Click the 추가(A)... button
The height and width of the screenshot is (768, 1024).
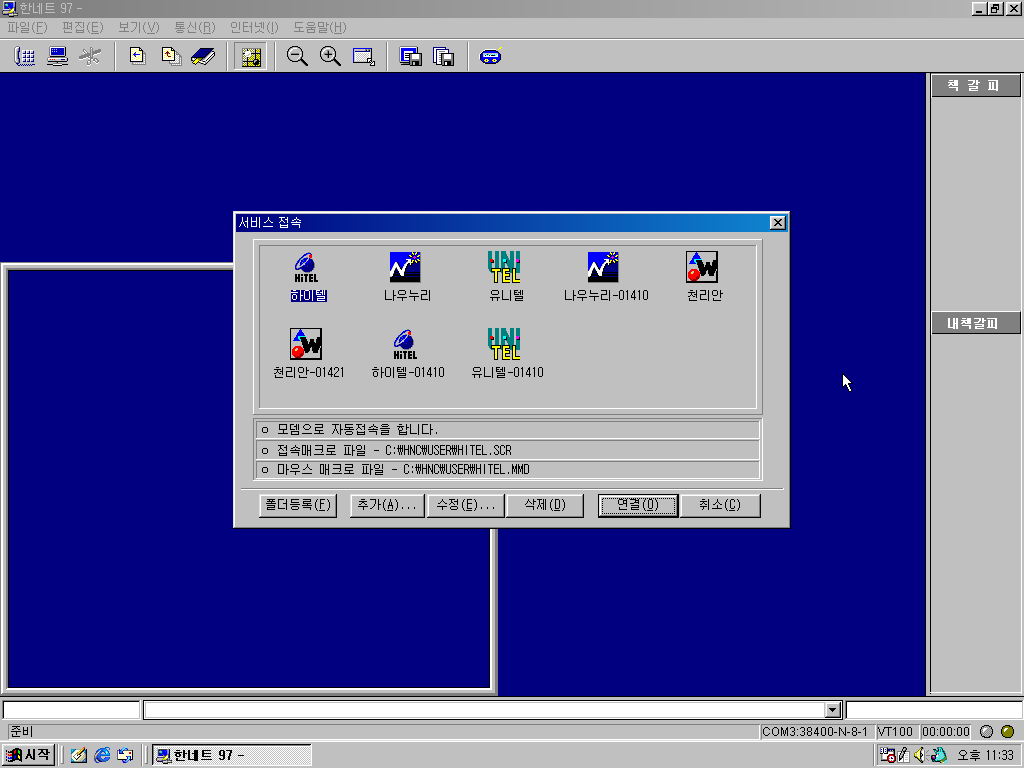coord(387,505)
